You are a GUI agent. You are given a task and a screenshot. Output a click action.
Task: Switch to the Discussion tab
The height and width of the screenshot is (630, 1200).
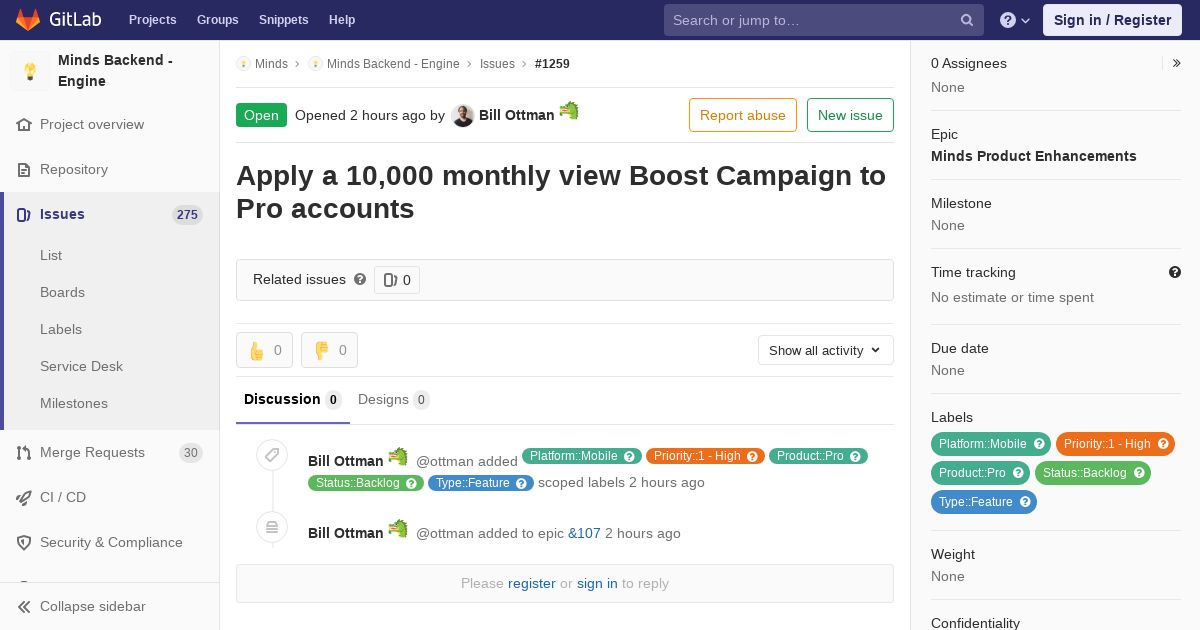[293, 400]
